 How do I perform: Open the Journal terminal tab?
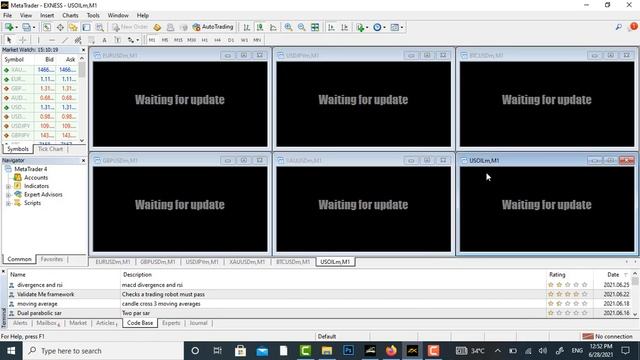coord(198,323)
